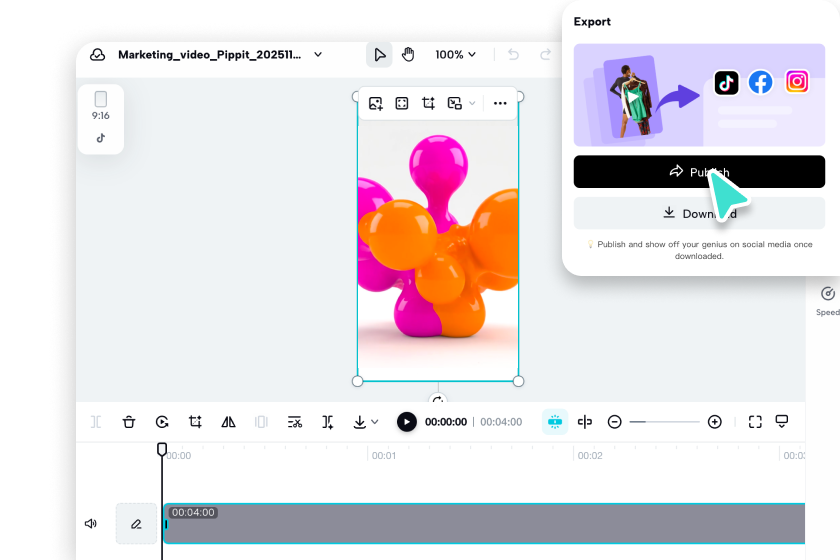Click the bottom-left resize handle of canvas
This screenshot has width=840, height=560.
coord(358,382)
